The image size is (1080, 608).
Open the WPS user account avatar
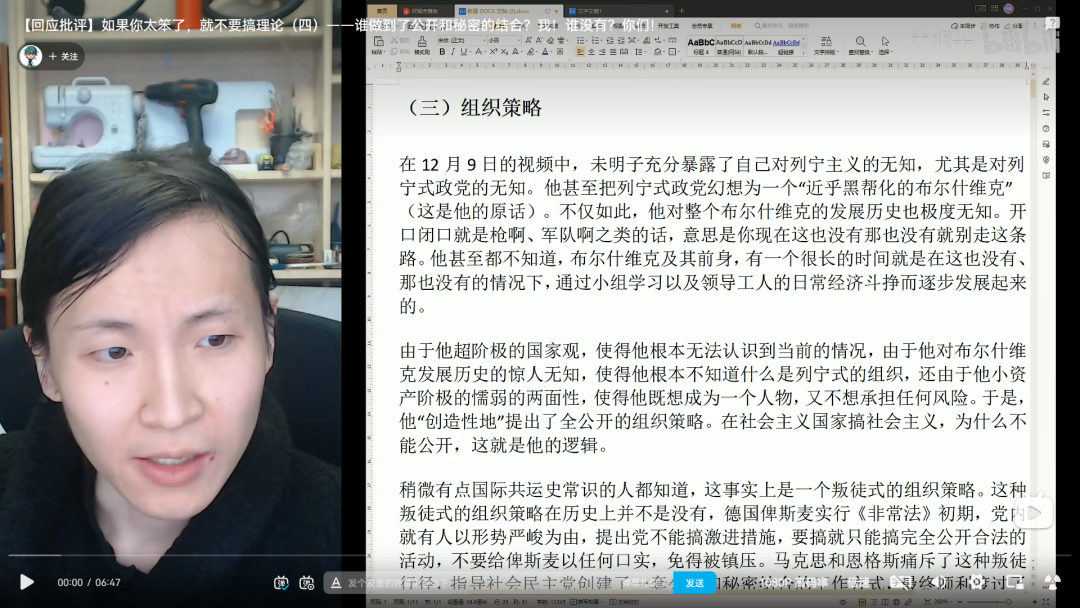tap(1008, 8)
